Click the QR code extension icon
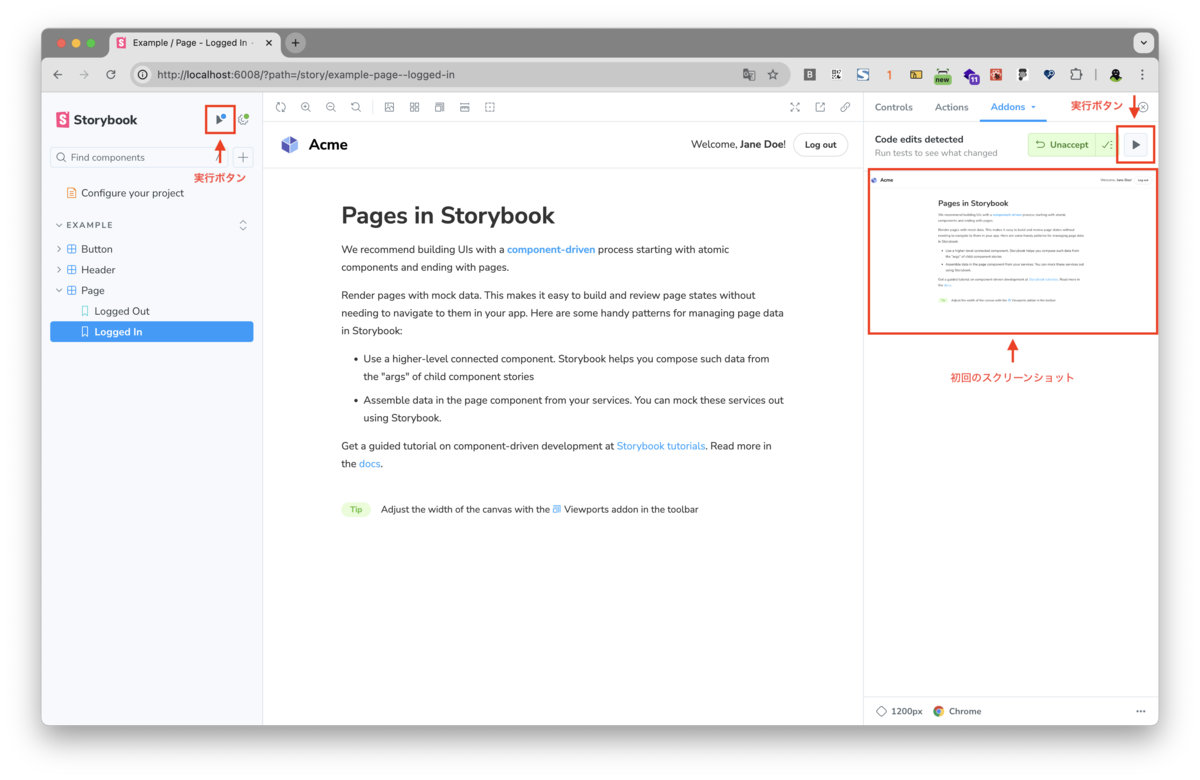 tap(836, 74)
